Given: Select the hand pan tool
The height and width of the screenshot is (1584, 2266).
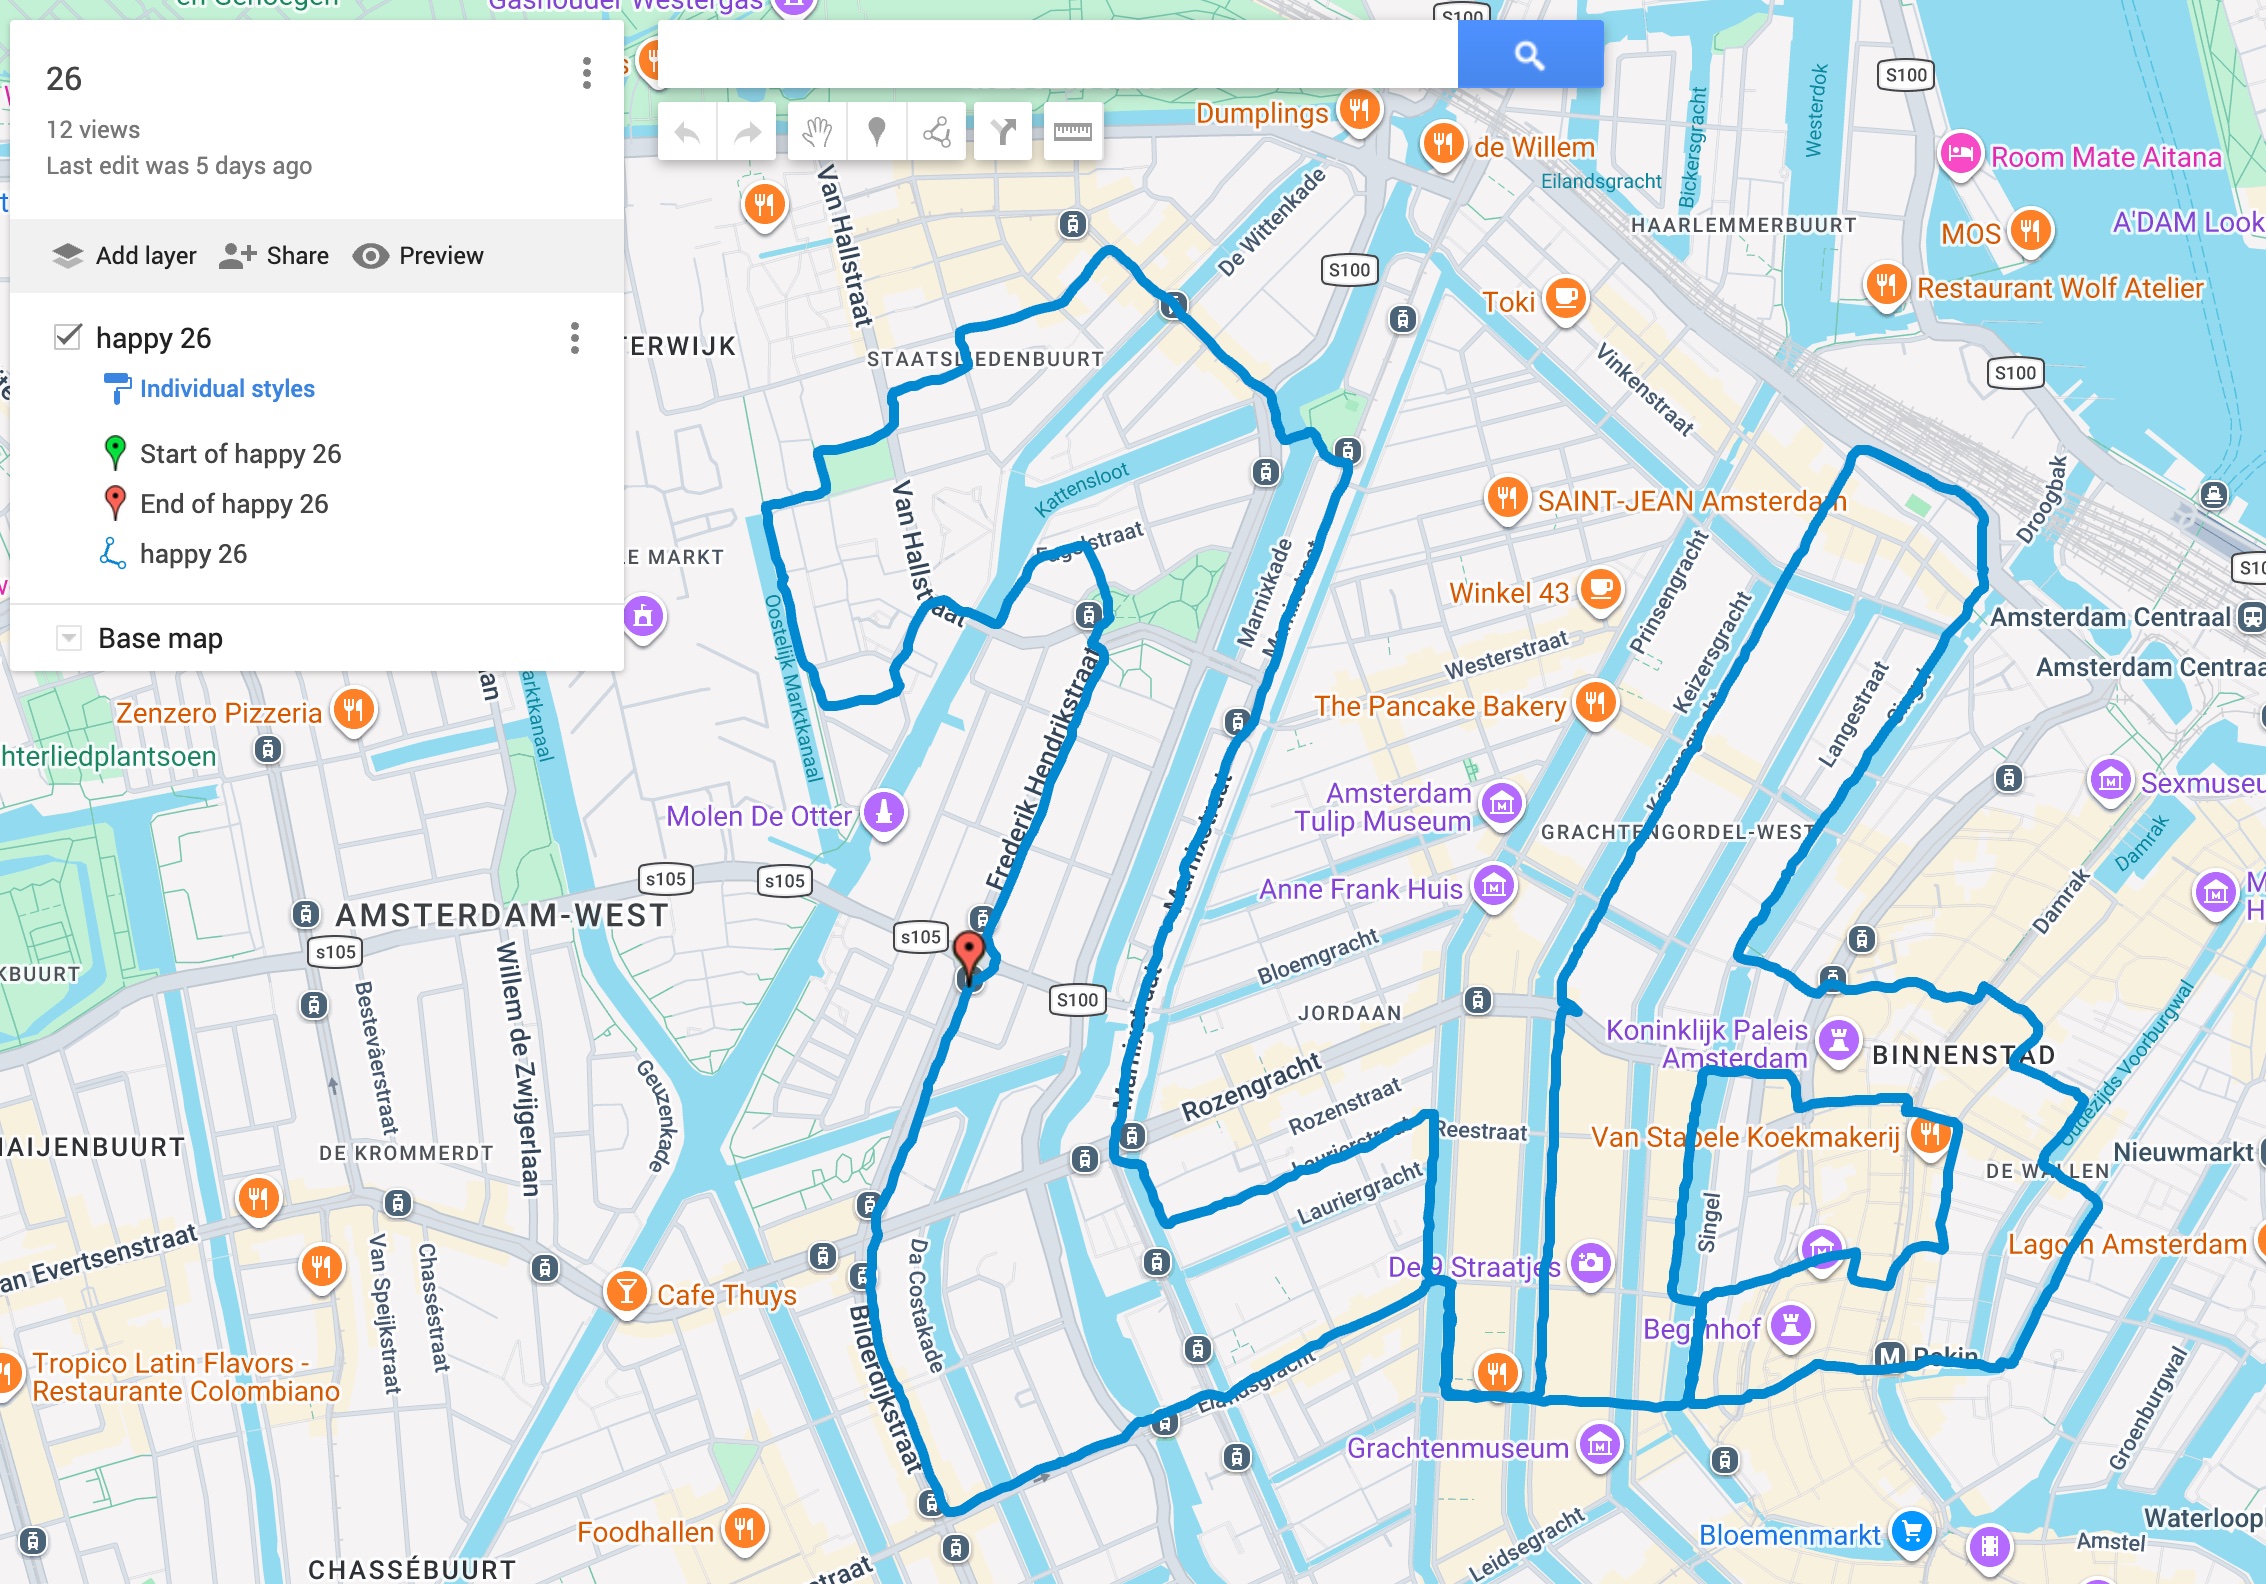Looking at the screenshot, I should [x=818, y=131].
